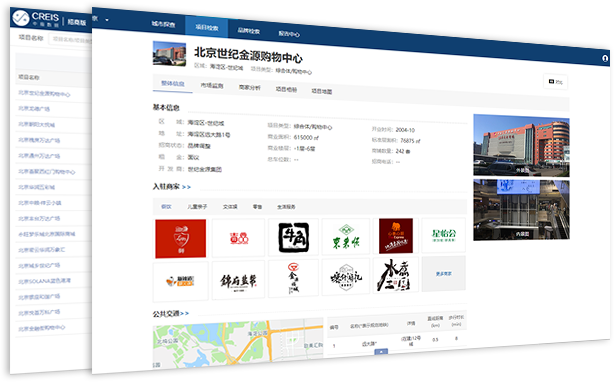This screenshot has width=614, height=382.
Task: Expand the 公共交通 section arrows
Action: 184,314
